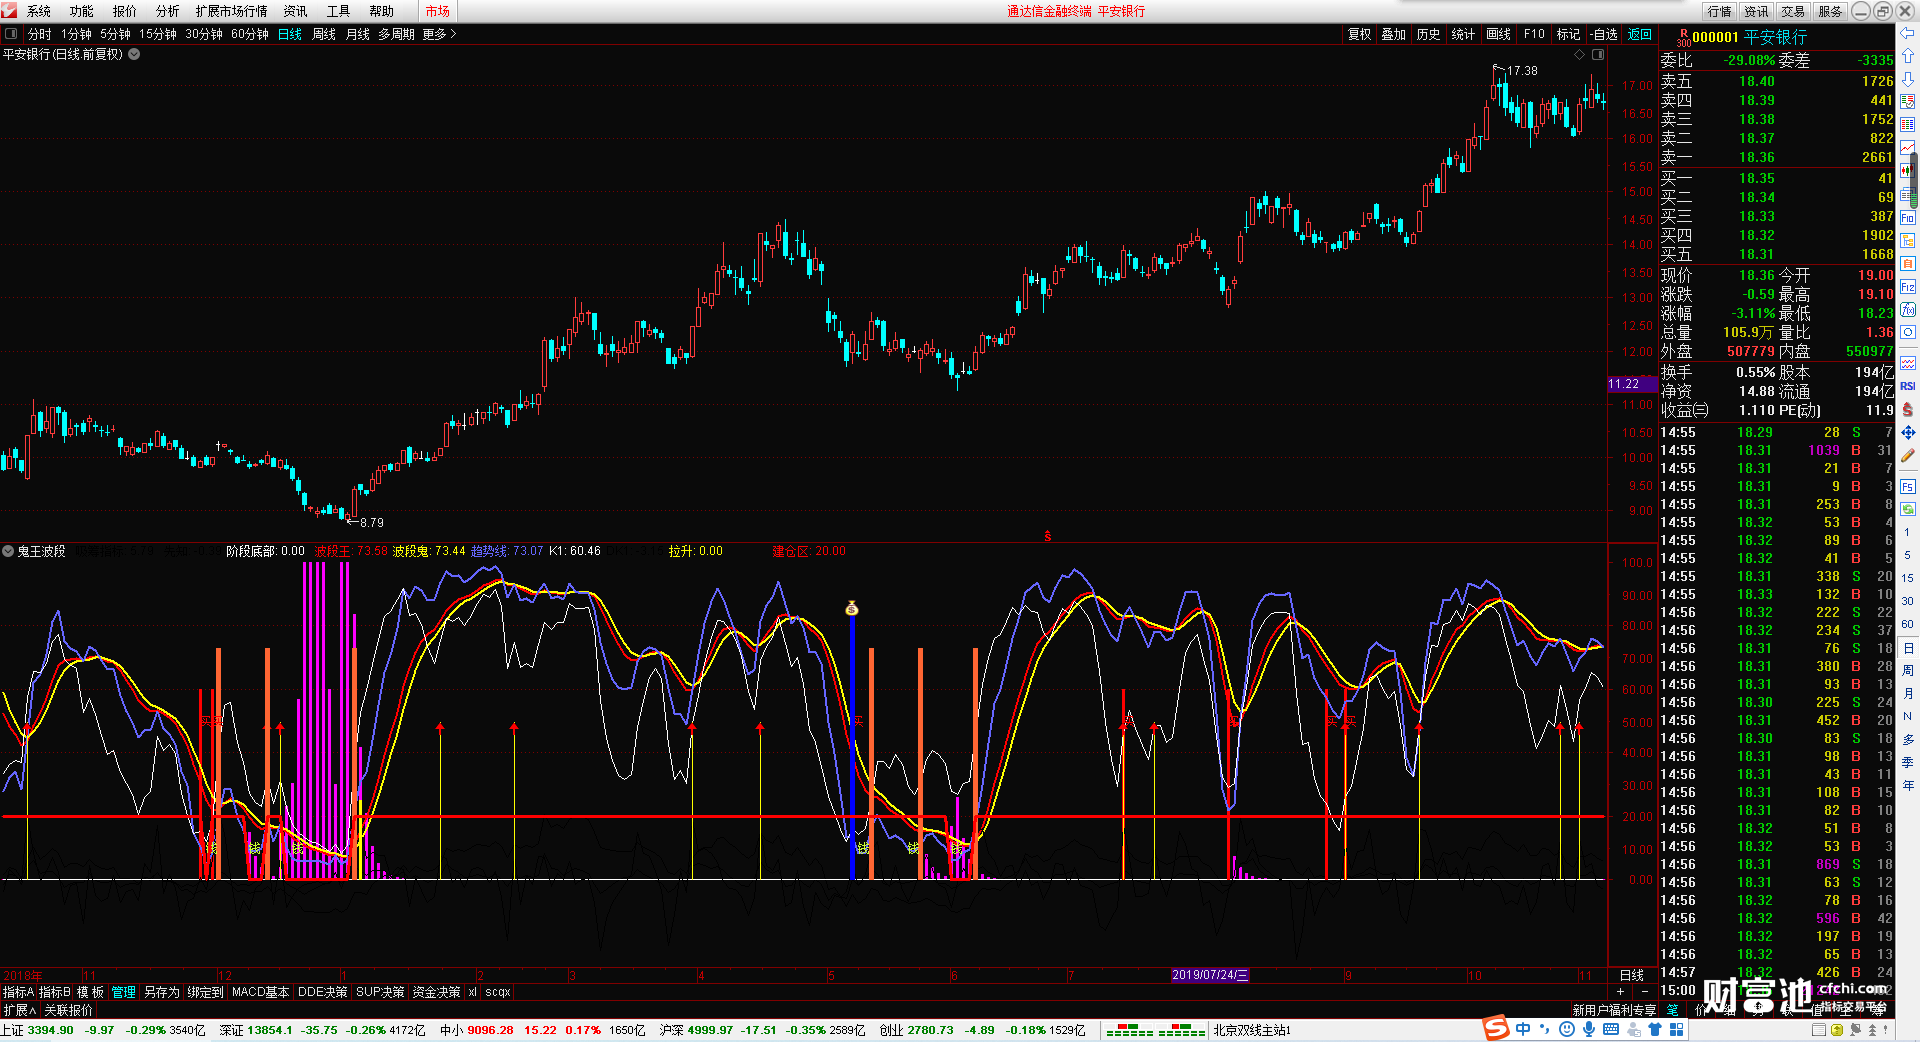Click the blue move-arrows sidebar icon

[x=1908, y=432]
